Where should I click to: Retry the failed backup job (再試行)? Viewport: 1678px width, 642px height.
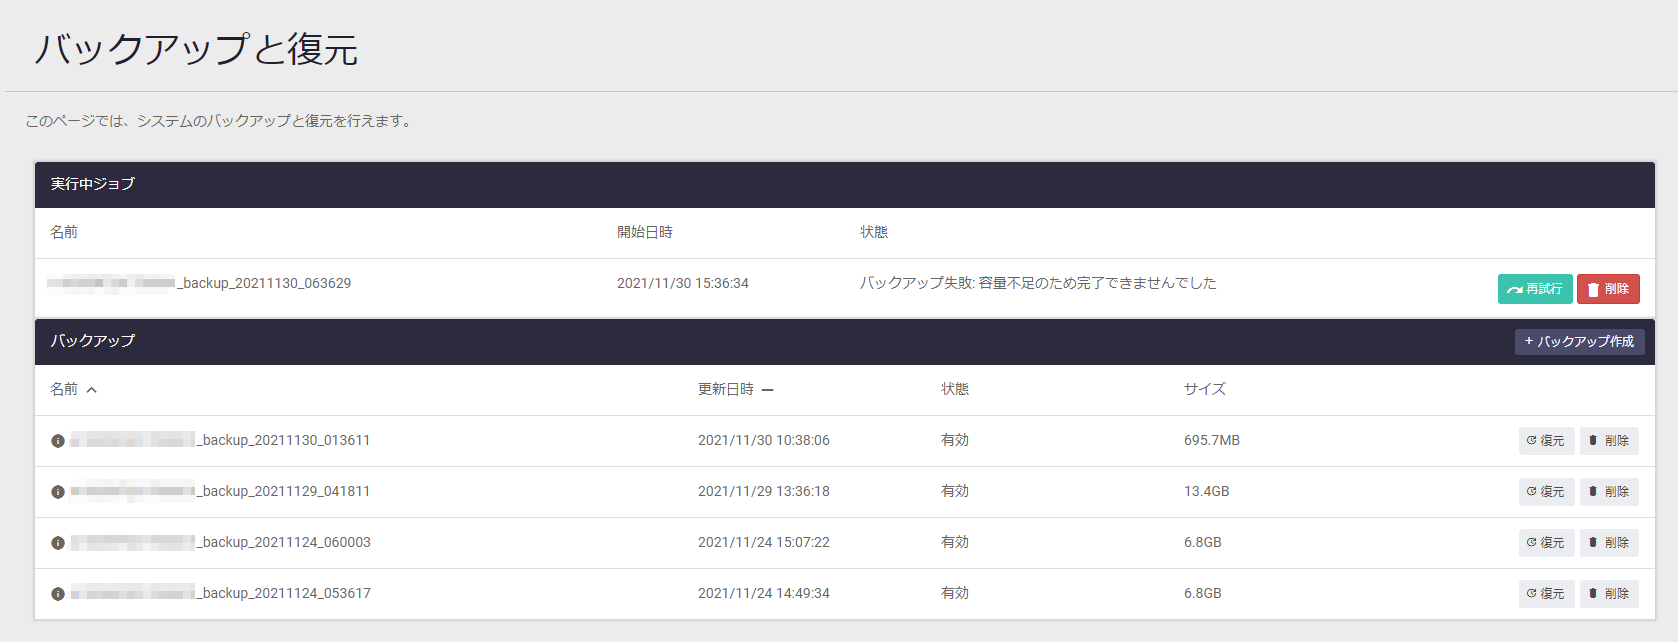(1534, 289)
